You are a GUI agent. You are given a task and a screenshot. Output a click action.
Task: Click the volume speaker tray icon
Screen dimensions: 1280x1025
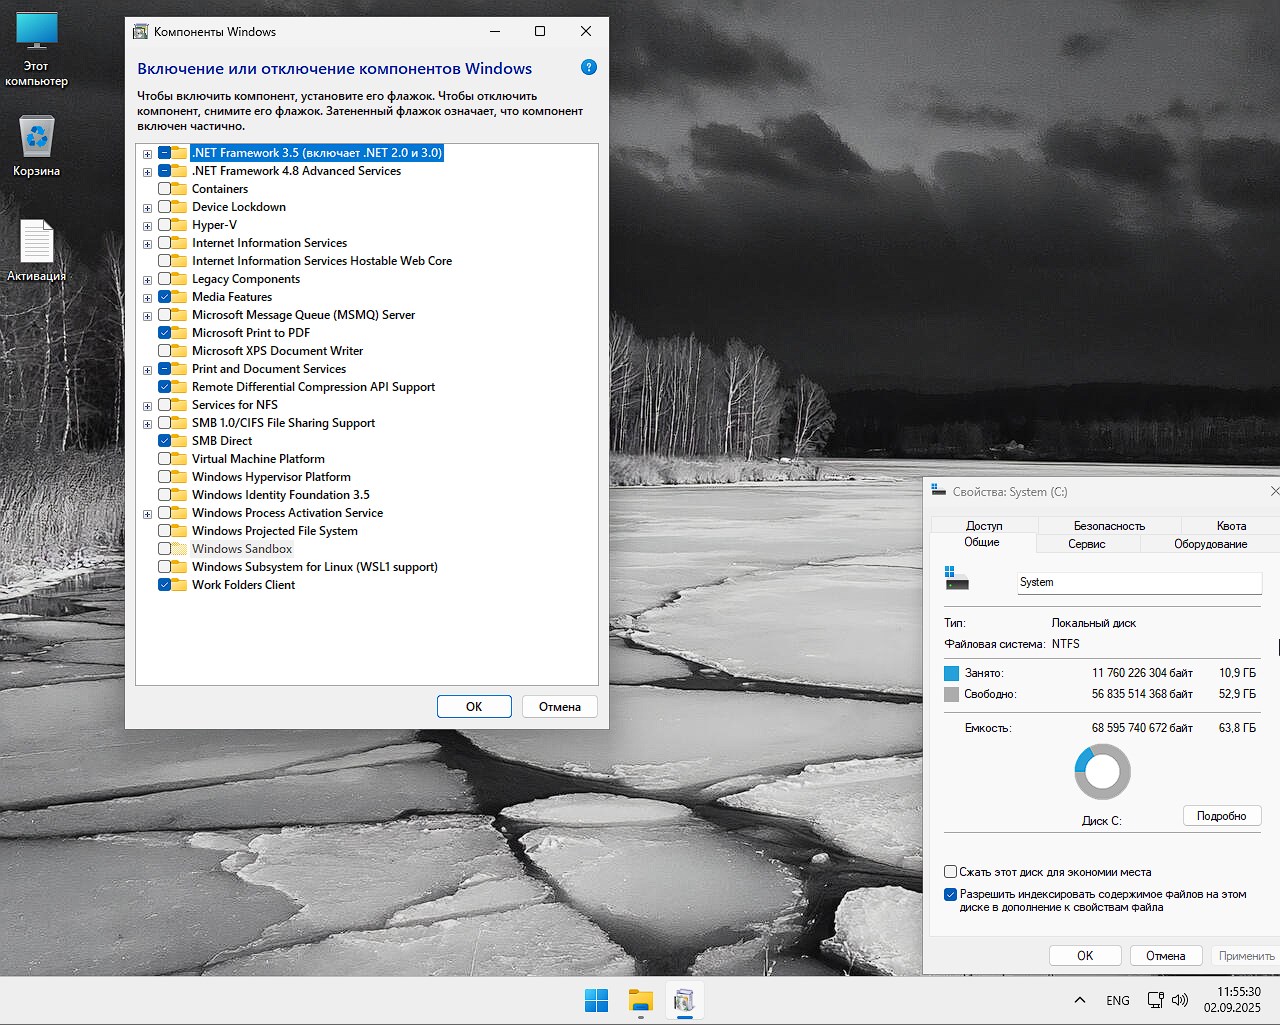pyautogui.click(x=1180, y=1000)
